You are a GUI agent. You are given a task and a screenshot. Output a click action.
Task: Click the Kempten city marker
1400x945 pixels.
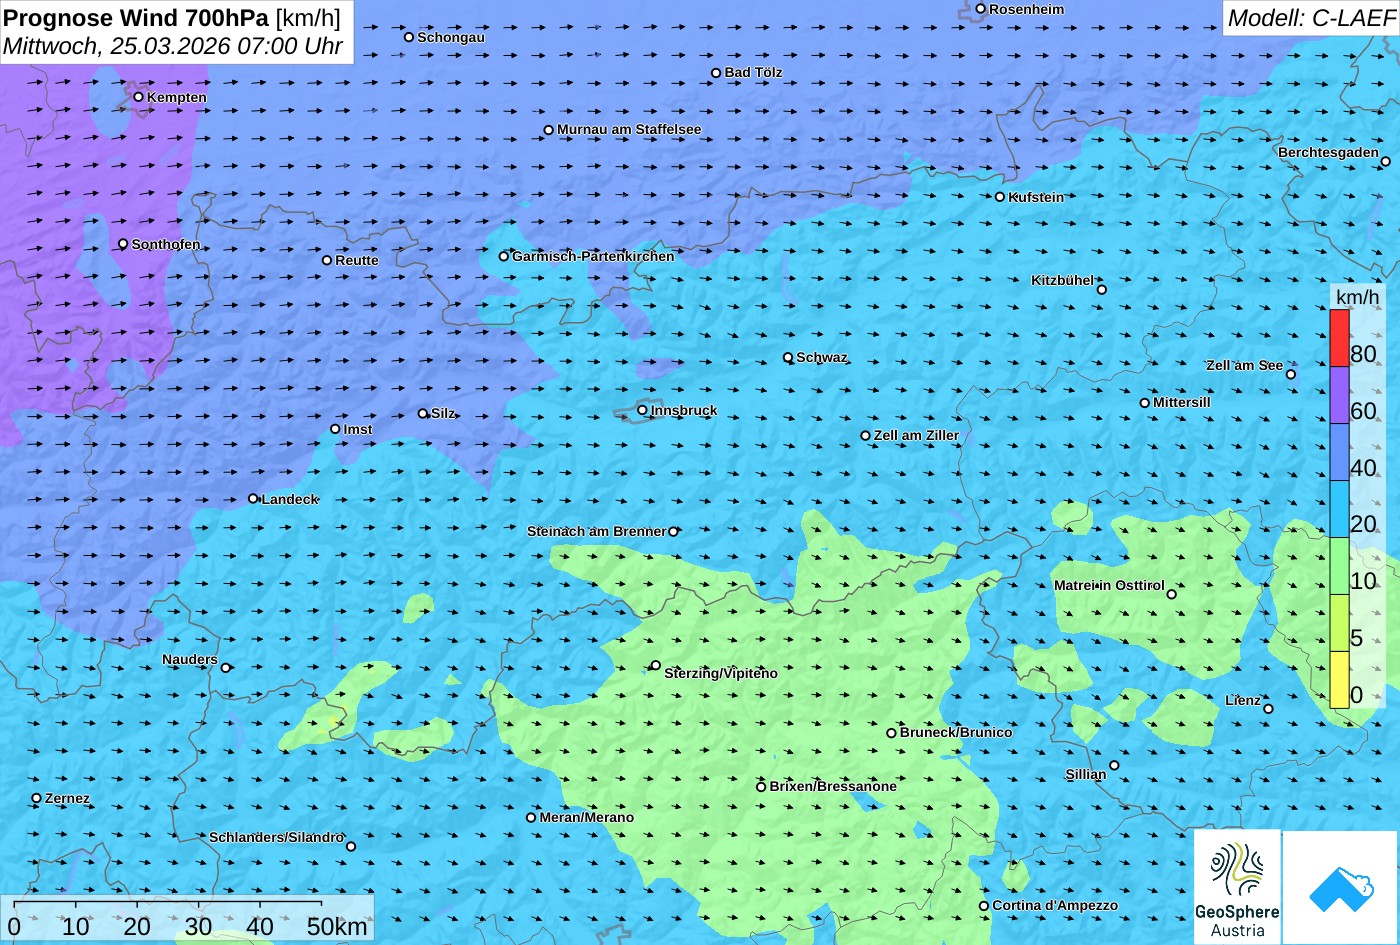click(139, 97)
